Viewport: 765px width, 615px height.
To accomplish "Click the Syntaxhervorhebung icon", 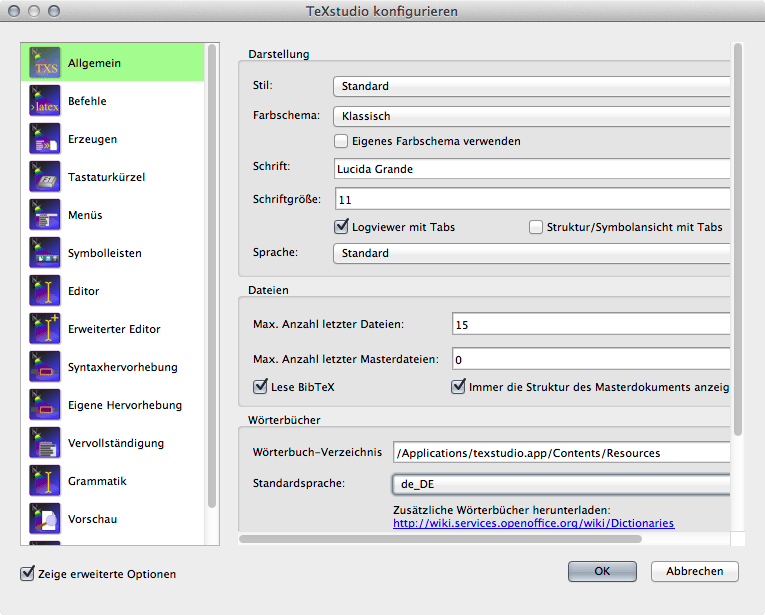I will pyautogui.click(x=45, y=367).
